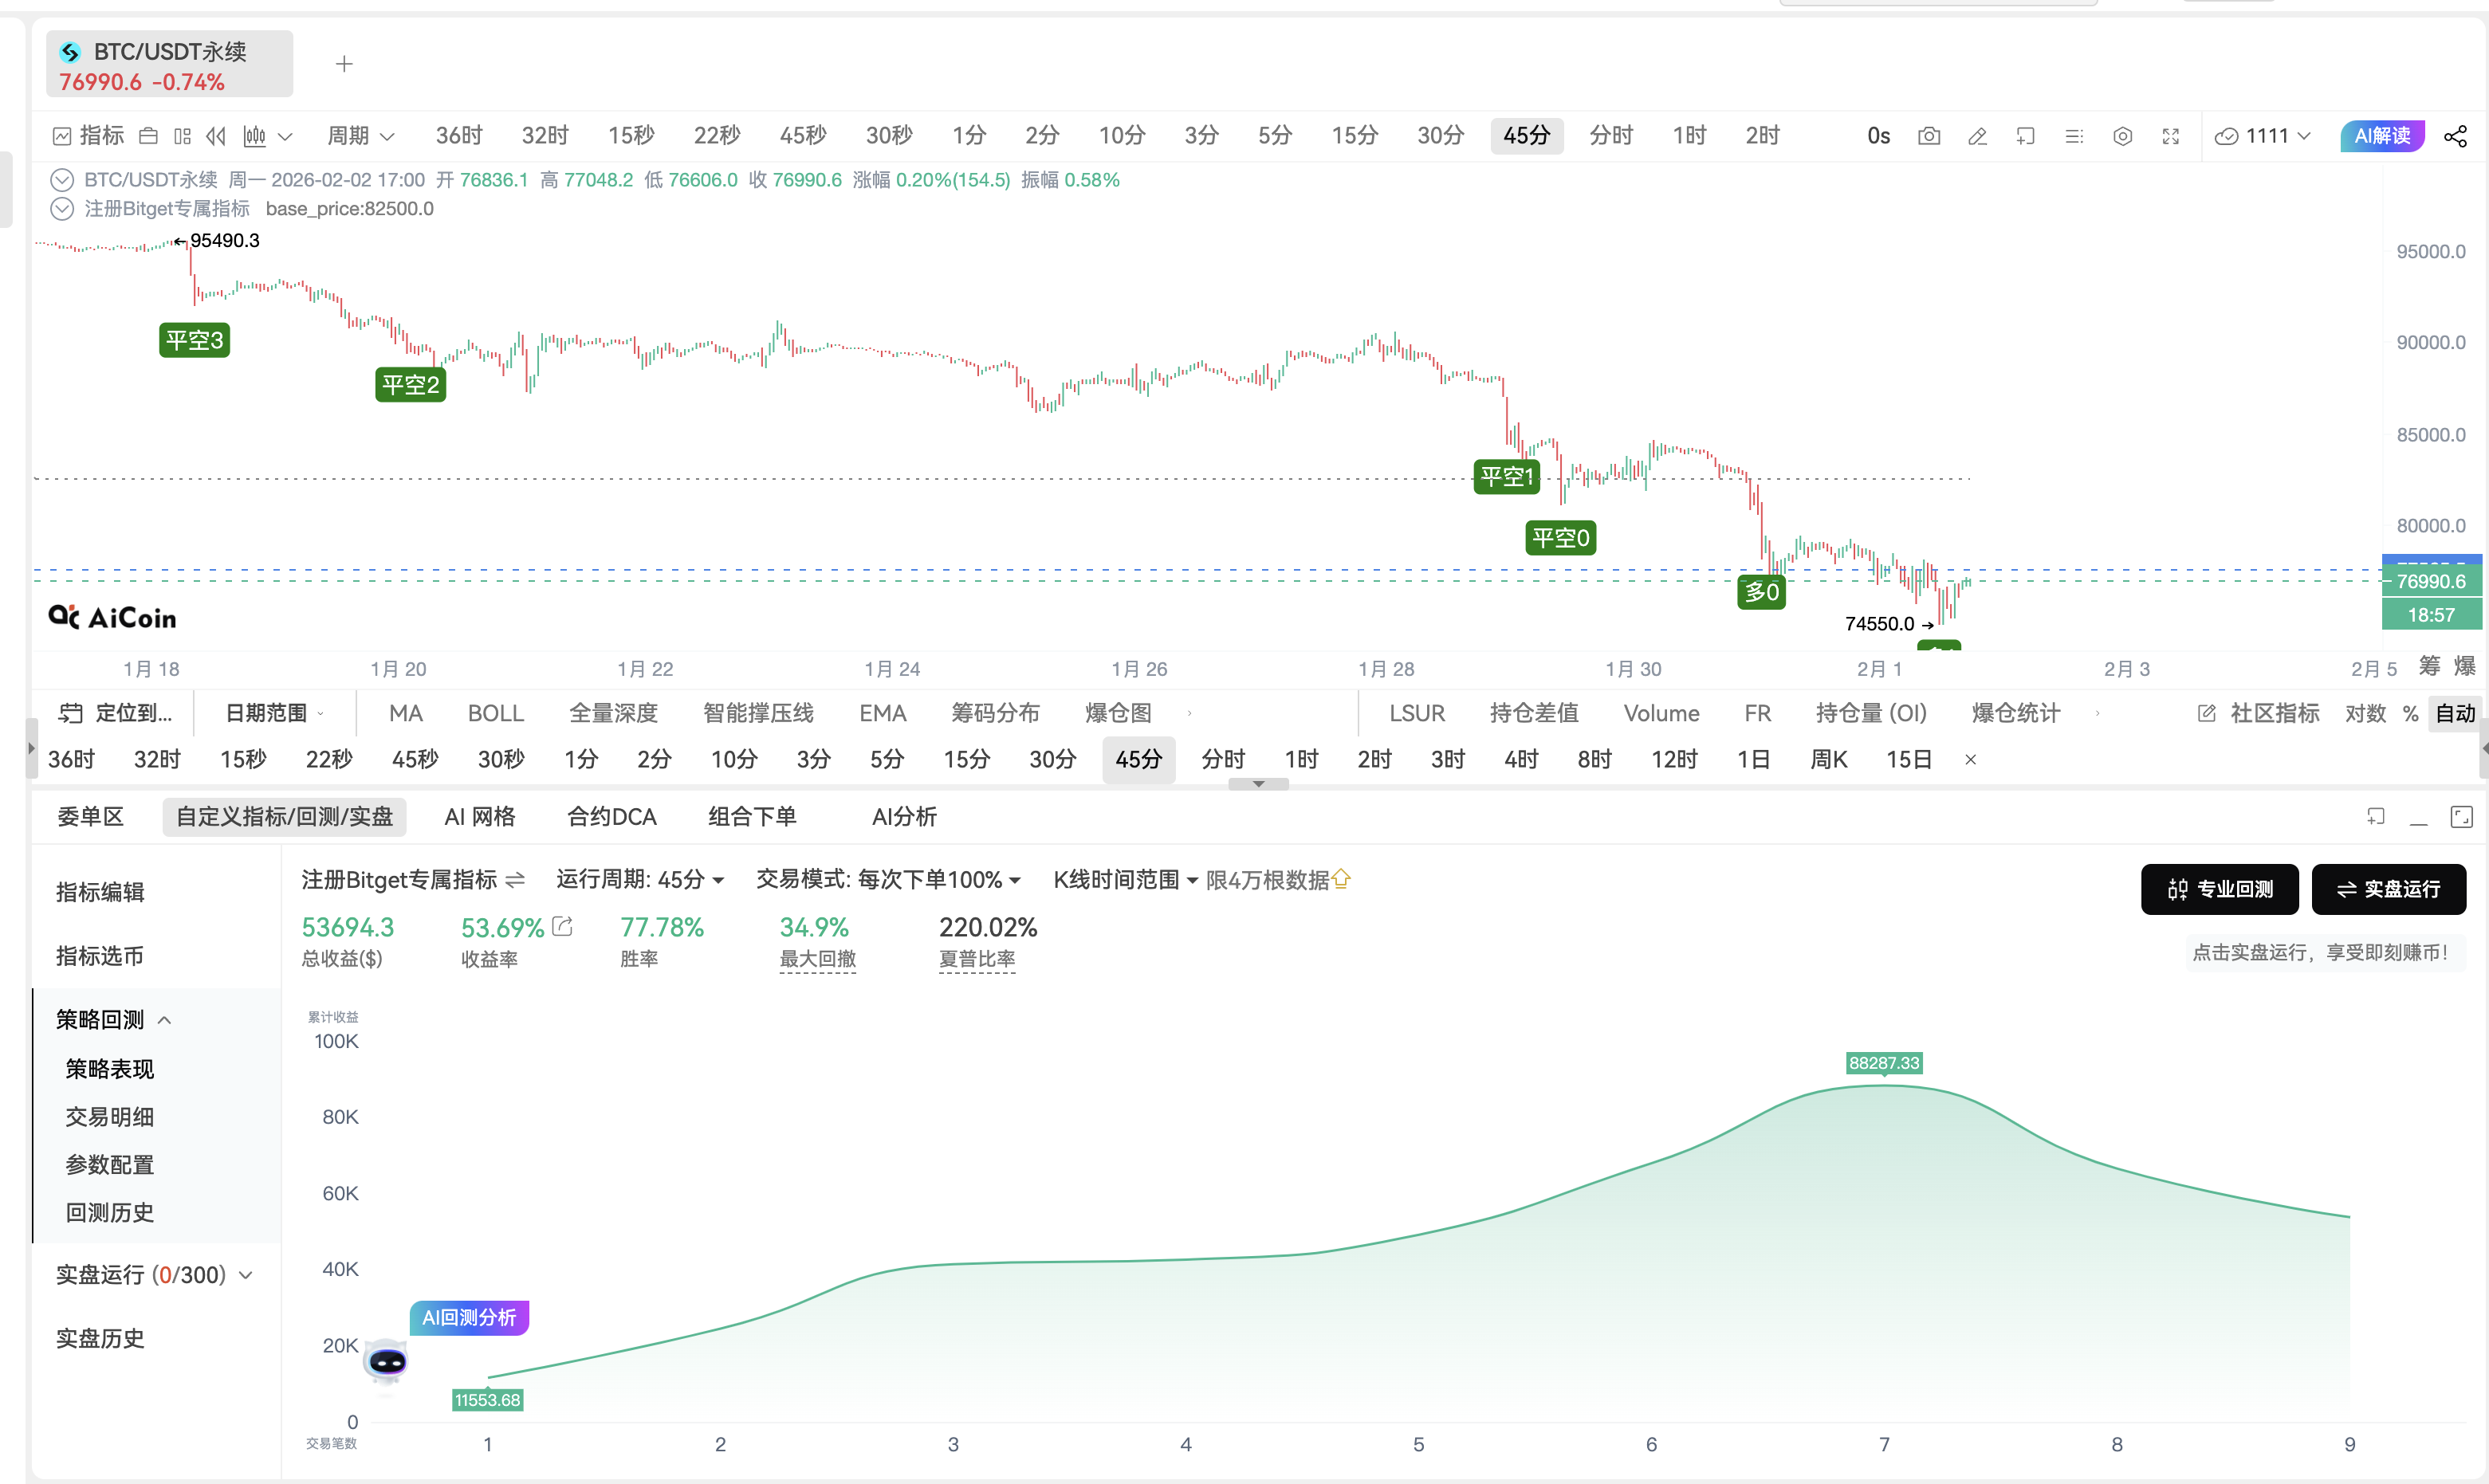Switch to the AI分析 tab

[x=903, y=817]
